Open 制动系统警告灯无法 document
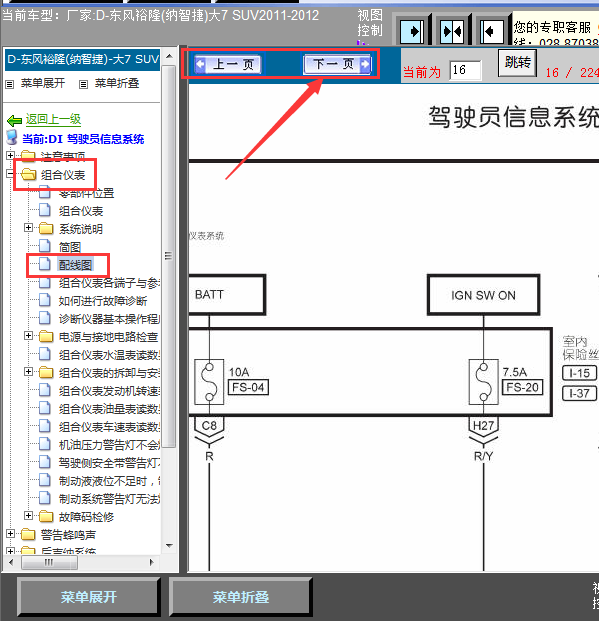This screenshot has height=621, width=599. click(x=109, y=499)
